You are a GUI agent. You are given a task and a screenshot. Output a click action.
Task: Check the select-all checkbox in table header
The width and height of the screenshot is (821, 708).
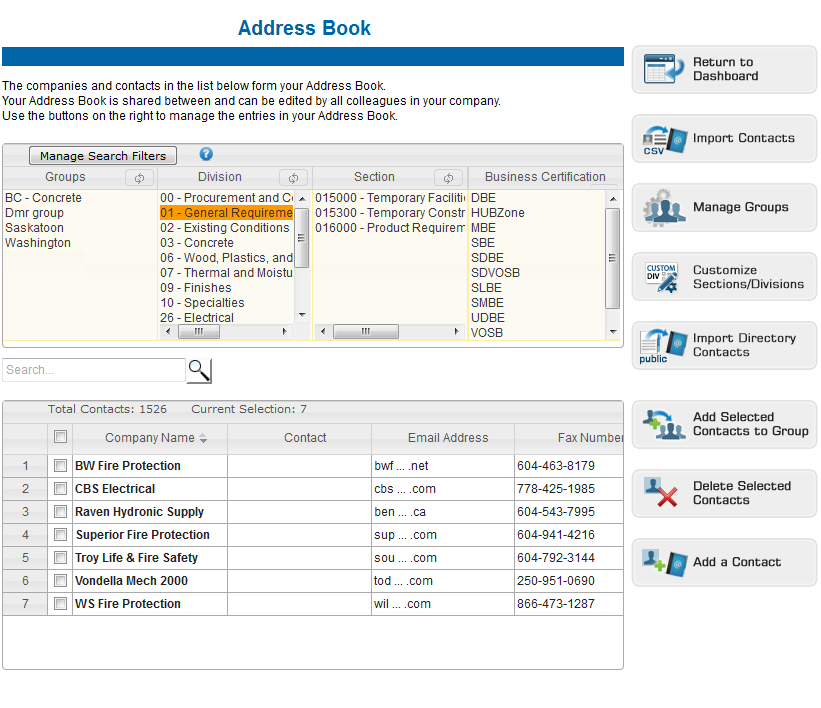tap(60, 436)
